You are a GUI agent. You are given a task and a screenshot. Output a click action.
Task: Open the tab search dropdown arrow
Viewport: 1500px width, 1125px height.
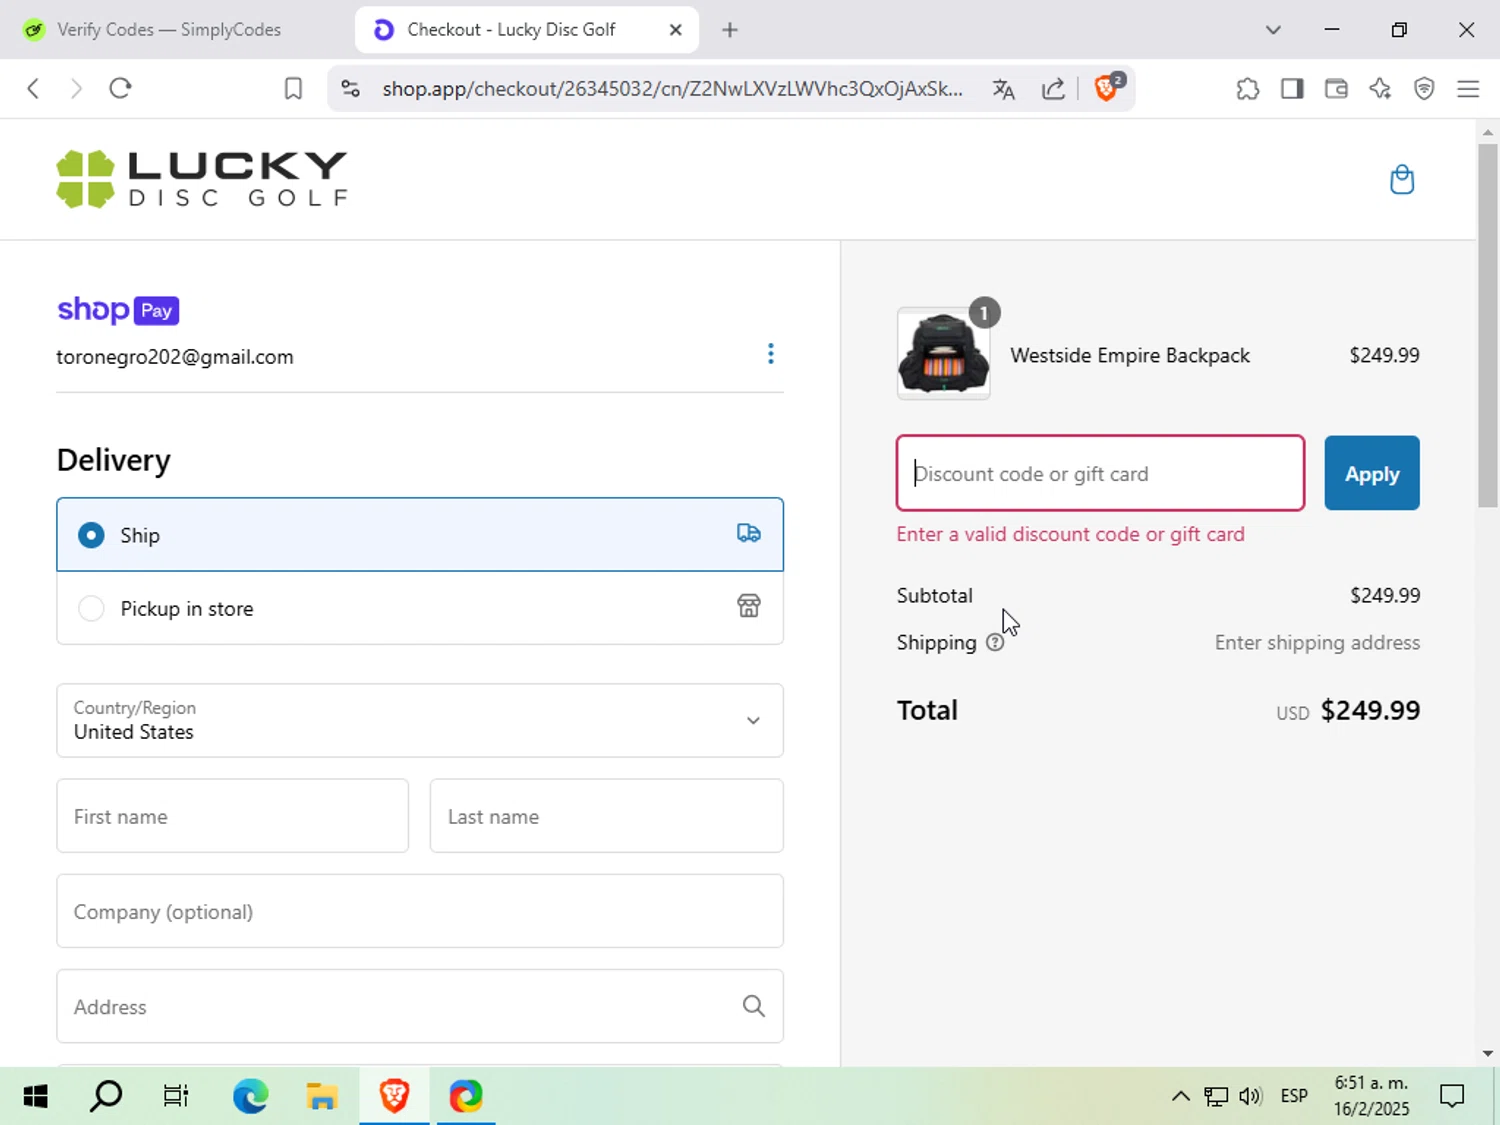coord(1273,30)
